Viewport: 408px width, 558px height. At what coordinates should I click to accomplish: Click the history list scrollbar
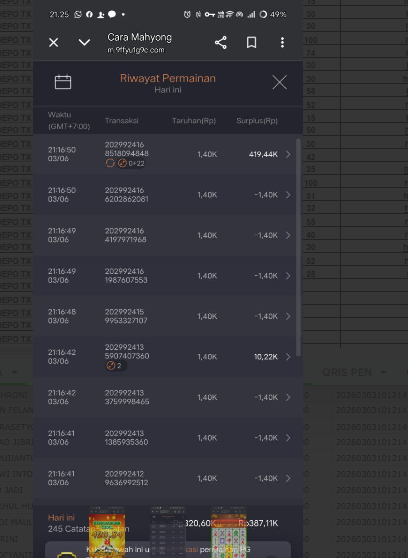[x=298, y=247]
